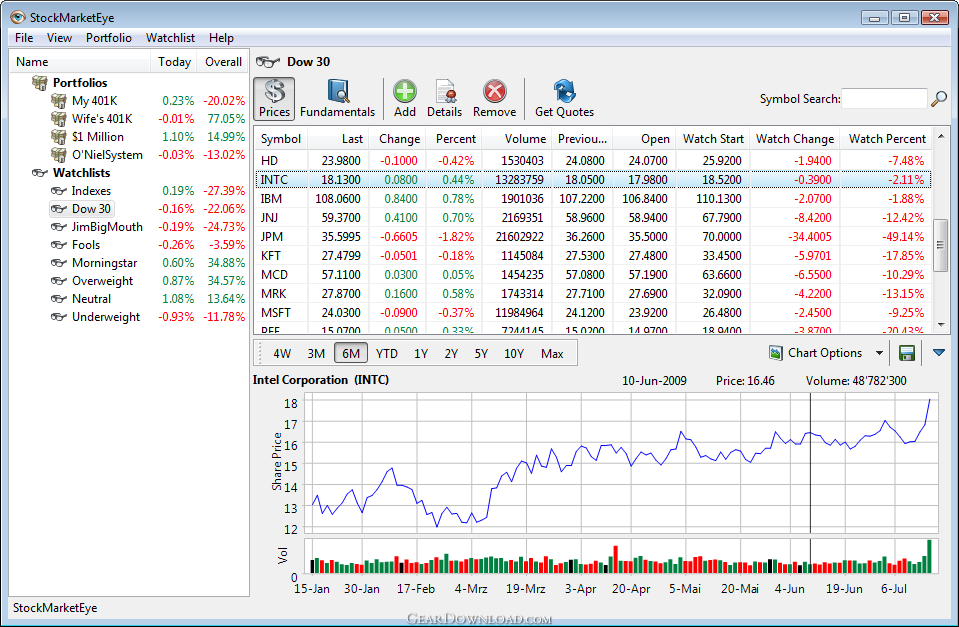The image size is (959, 627).
Task: Click the Portfolios folder icon
Action: click(x=40, y=83)
